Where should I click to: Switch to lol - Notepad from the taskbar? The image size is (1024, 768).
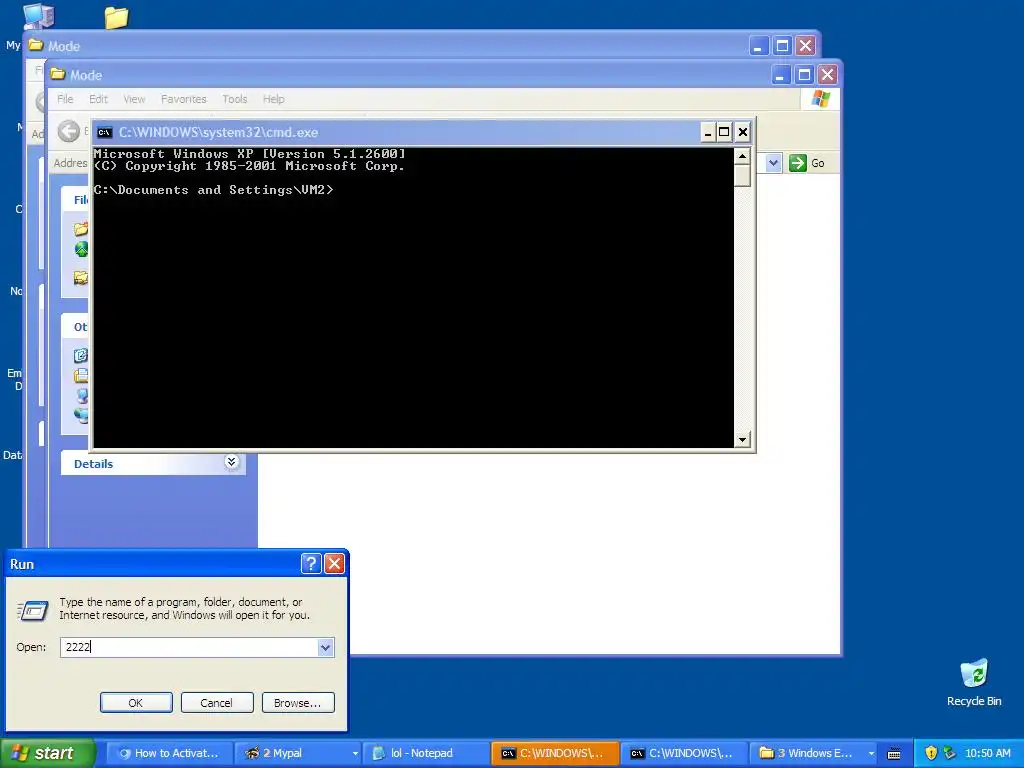pos(424,753)
